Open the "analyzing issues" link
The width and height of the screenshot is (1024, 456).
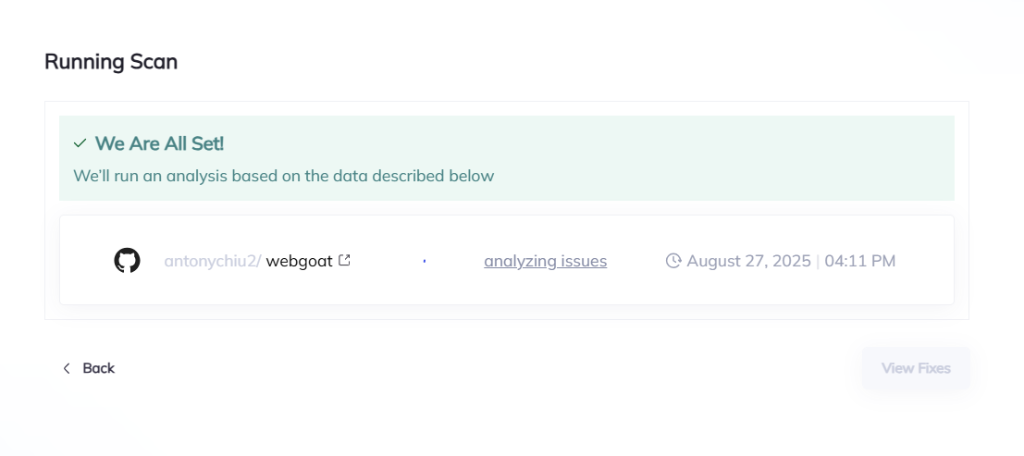545,261
